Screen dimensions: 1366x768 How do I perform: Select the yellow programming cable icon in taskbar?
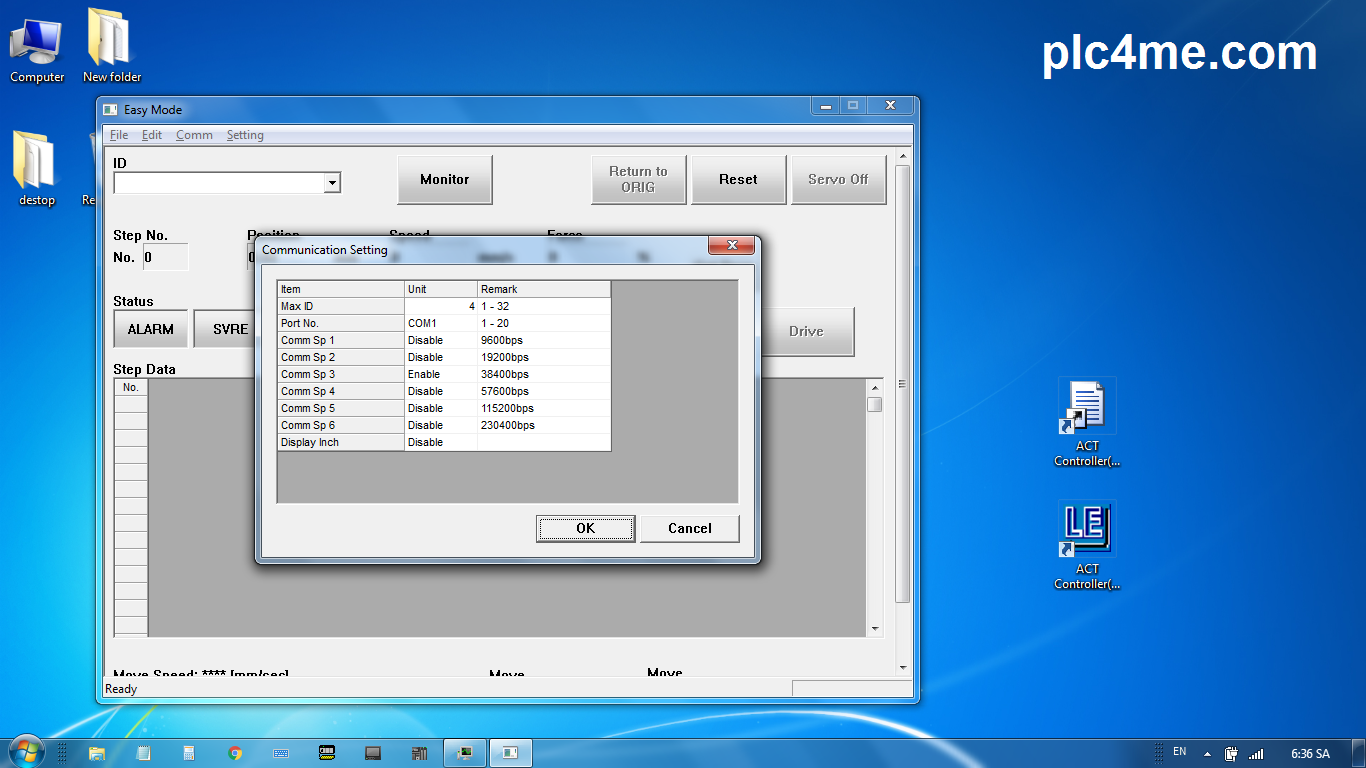point(327,752)
